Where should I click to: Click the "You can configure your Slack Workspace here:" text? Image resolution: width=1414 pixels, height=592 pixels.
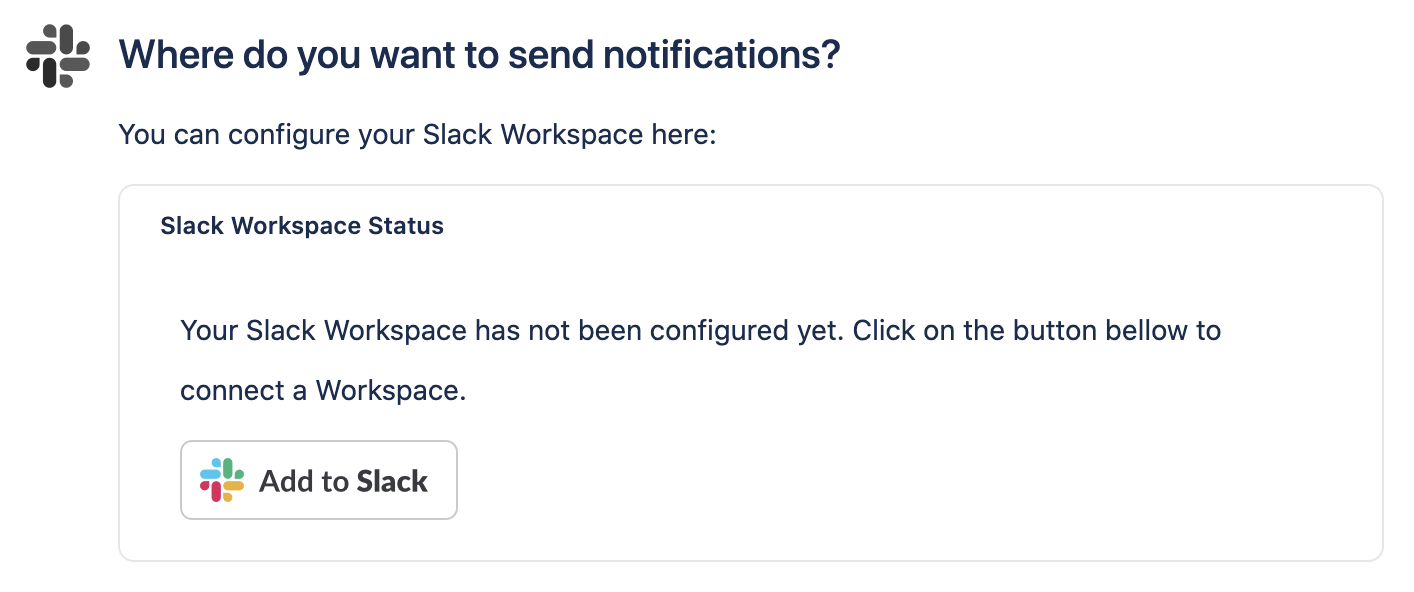click(x=417, y=134)
